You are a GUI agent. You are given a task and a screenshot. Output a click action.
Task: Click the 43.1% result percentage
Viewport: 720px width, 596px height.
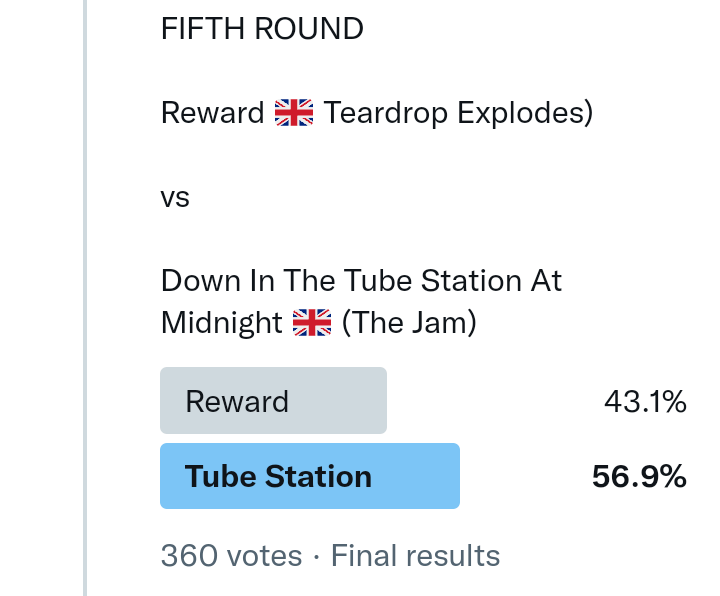coord(645,402)
